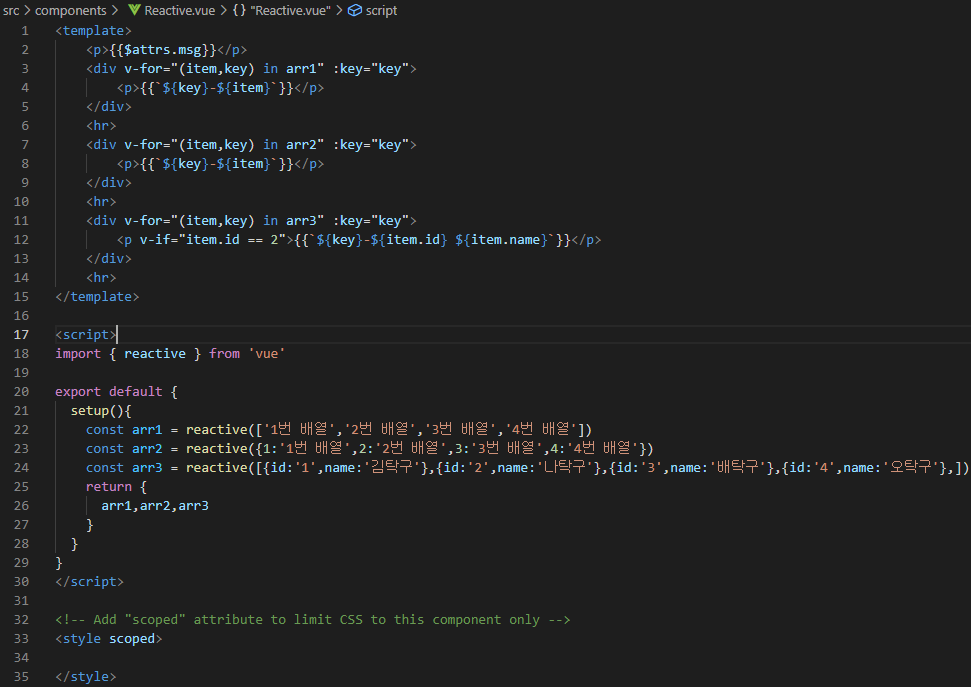The image size is (971, 687).
Task: Click the '4번 배열' string on line 22
Action: pyautogui.click(x=542, y=429)
